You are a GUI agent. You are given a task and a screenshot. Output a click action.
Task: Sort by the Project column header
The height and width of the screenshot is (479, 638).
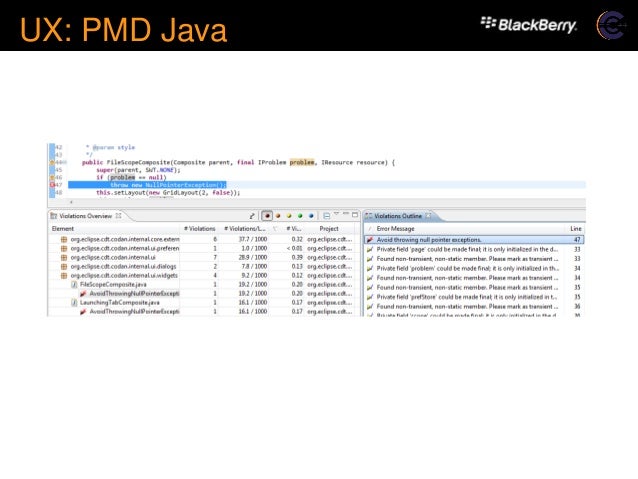[329, 229]
